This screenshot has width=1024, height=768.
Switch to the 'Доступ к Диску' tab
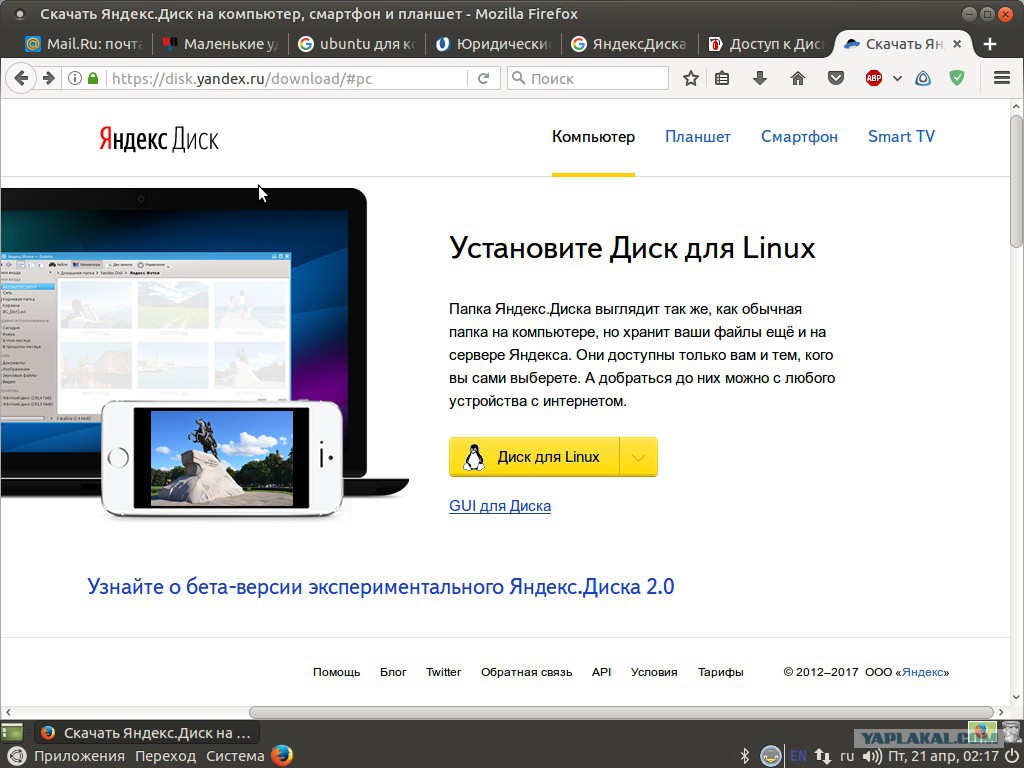(x=765, y=44)
